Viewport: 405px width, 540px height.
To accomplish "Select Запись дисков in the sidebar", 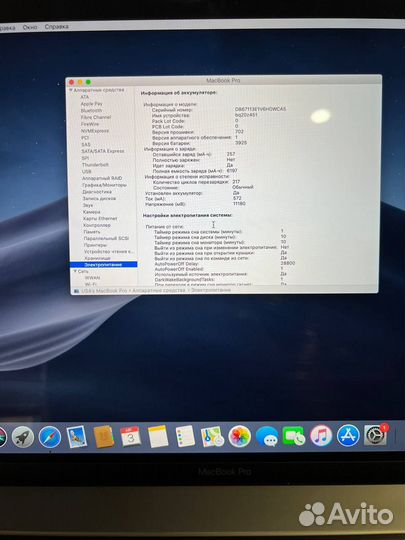I will pyautogui.click(x=99, y=198).
